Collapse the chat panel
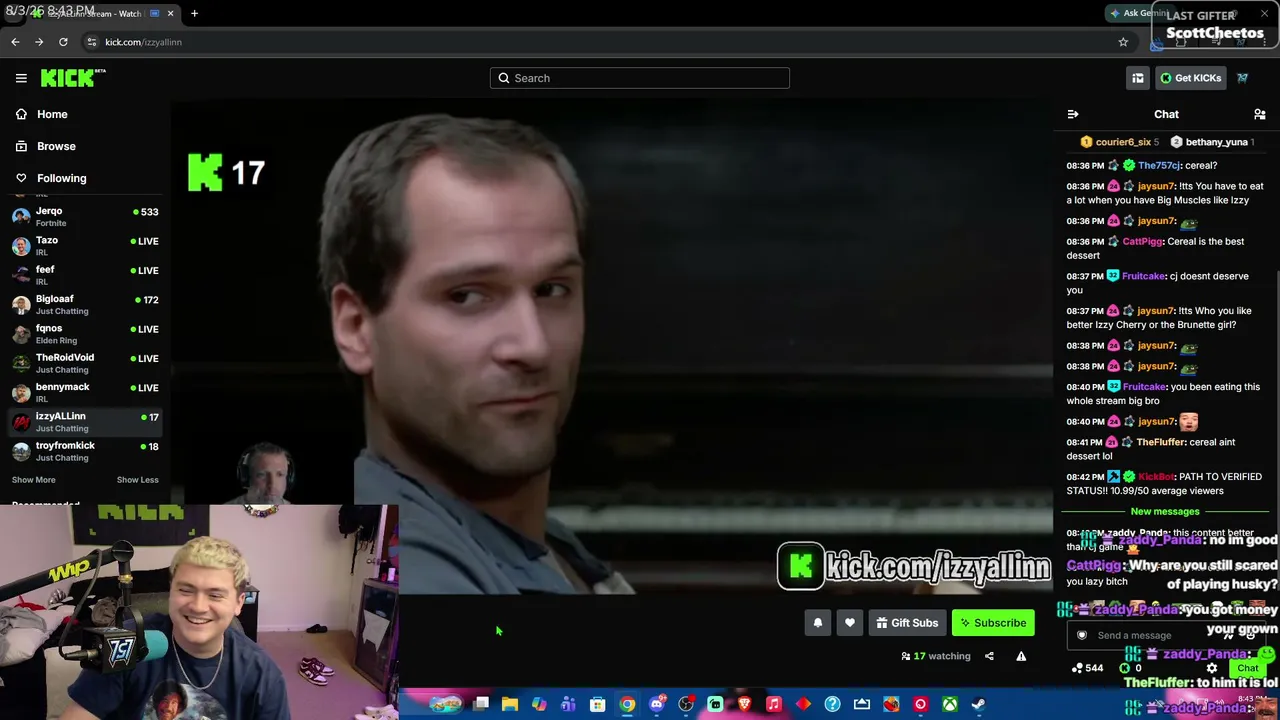 click(1073, 114)
